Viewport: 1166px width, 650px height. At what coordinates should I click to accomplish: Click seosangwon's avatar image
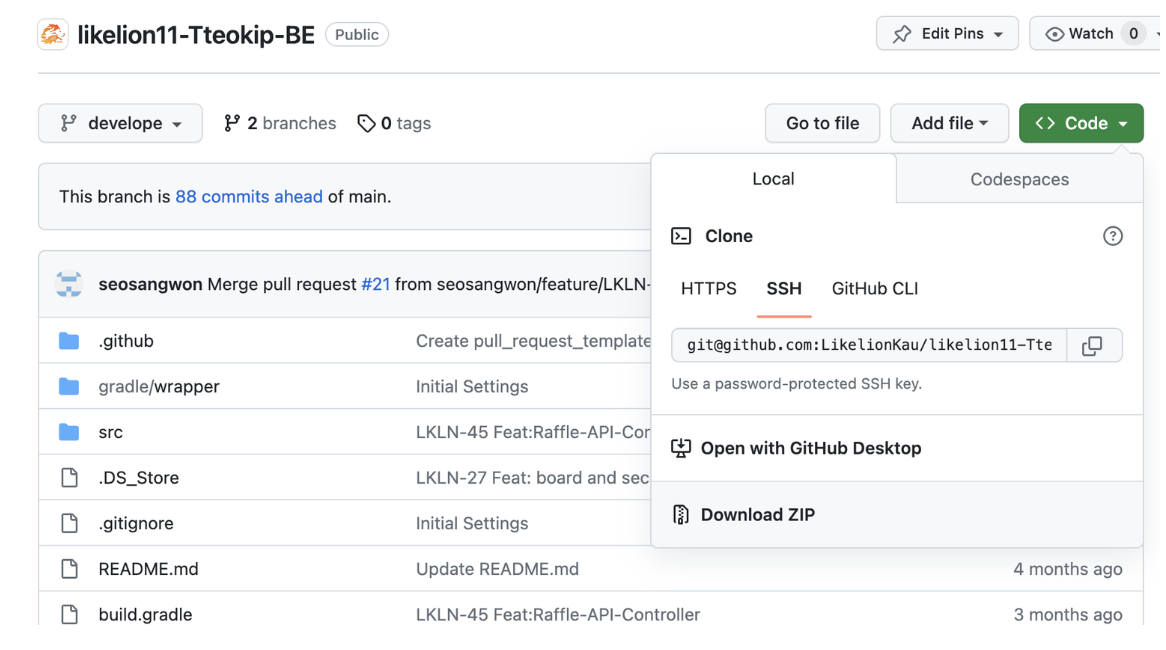pyautogui.click(x=68, y=284)
